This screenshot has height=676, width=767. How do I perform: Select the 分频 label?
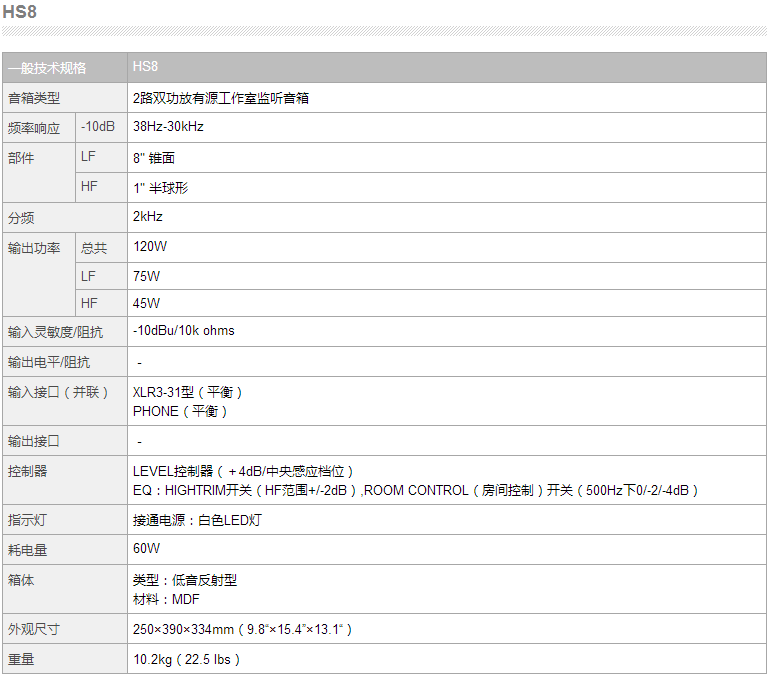[21, 218]
